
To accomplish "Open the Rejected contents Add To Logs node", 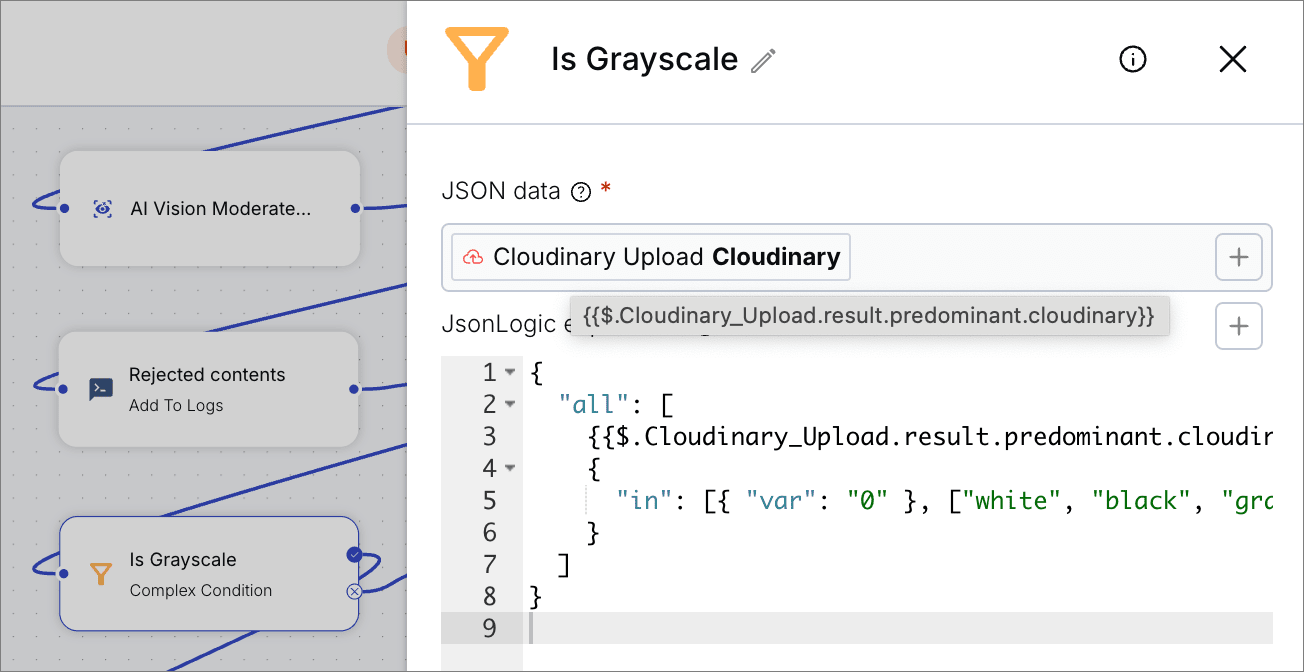I will pyautogui.click(x=208, y=389).
